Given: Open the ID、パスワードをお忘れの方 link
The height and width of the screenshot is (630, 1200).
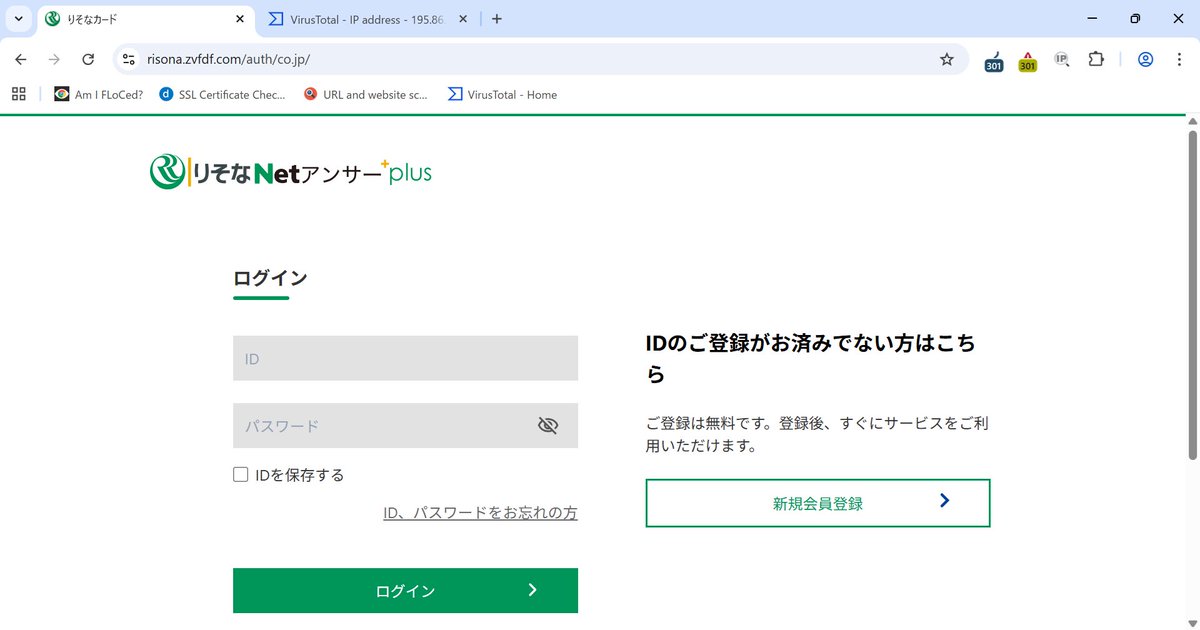Looking at the screenshot, I should (x=480, y=512).
